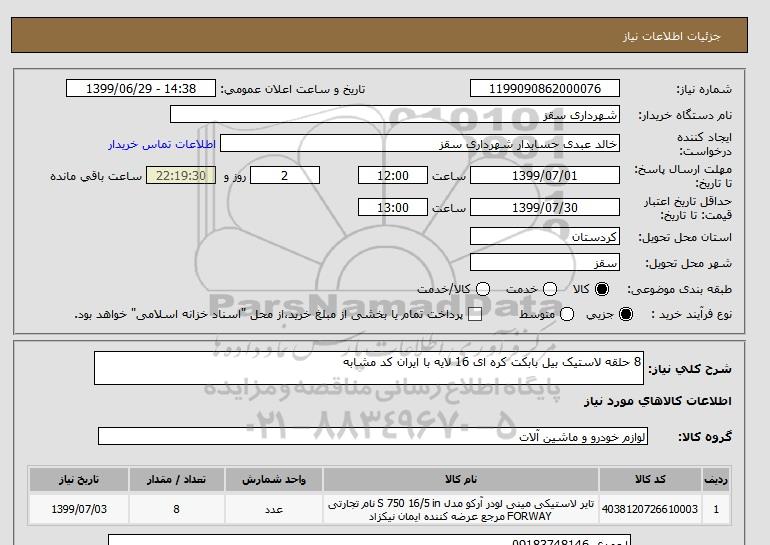This screenshot has height=545, width=770.
Task: Click the phone number 09183748146 text field
Action: (369, 540)
